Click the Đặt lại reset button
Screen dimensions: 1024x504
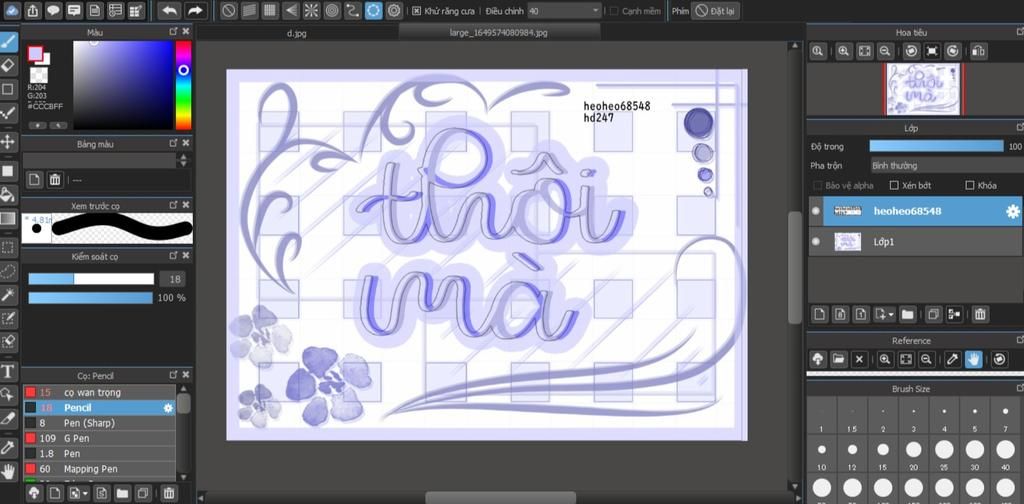tap(716, 11)
